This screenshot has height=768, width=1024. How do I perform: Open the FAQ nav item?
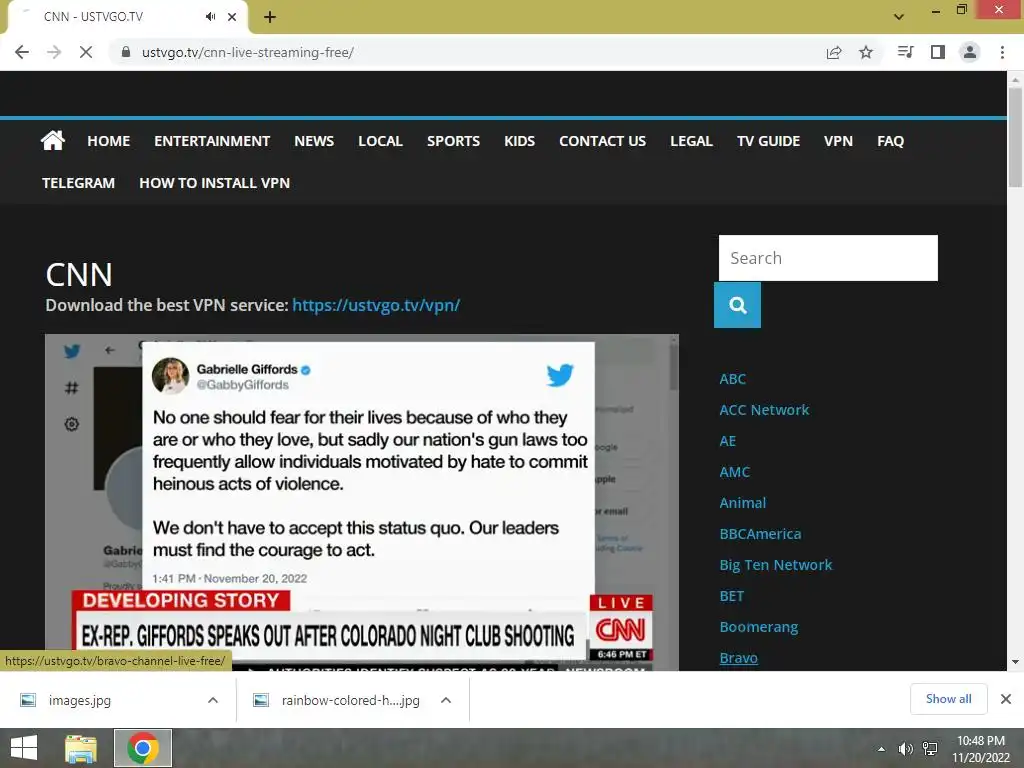(x=890, y=141)
